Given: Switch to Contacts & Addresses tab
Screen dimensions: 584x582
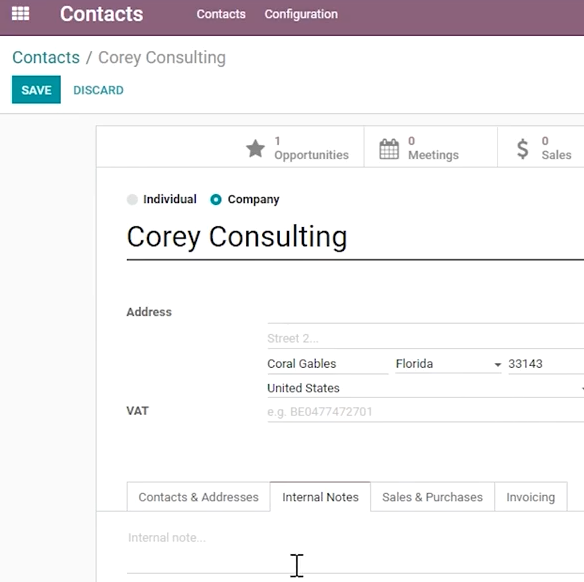Looking at the screenshot, I should tap(198, 497).
